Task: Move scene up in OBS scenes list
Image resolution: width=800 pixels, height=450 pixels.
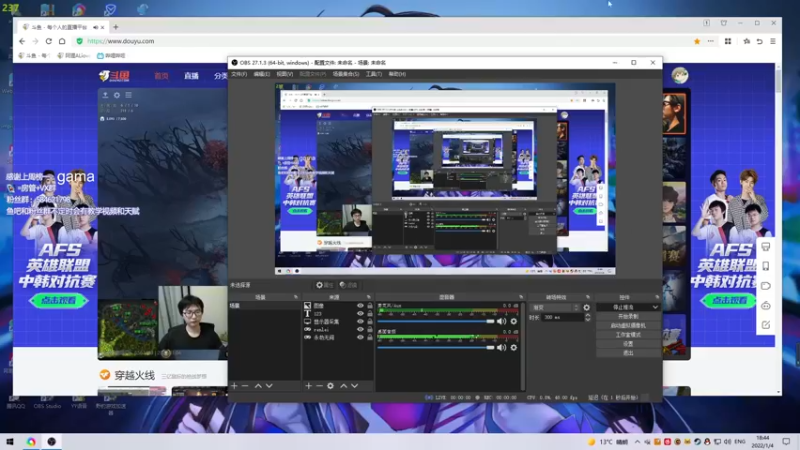Action: click(x=258, y=386)
